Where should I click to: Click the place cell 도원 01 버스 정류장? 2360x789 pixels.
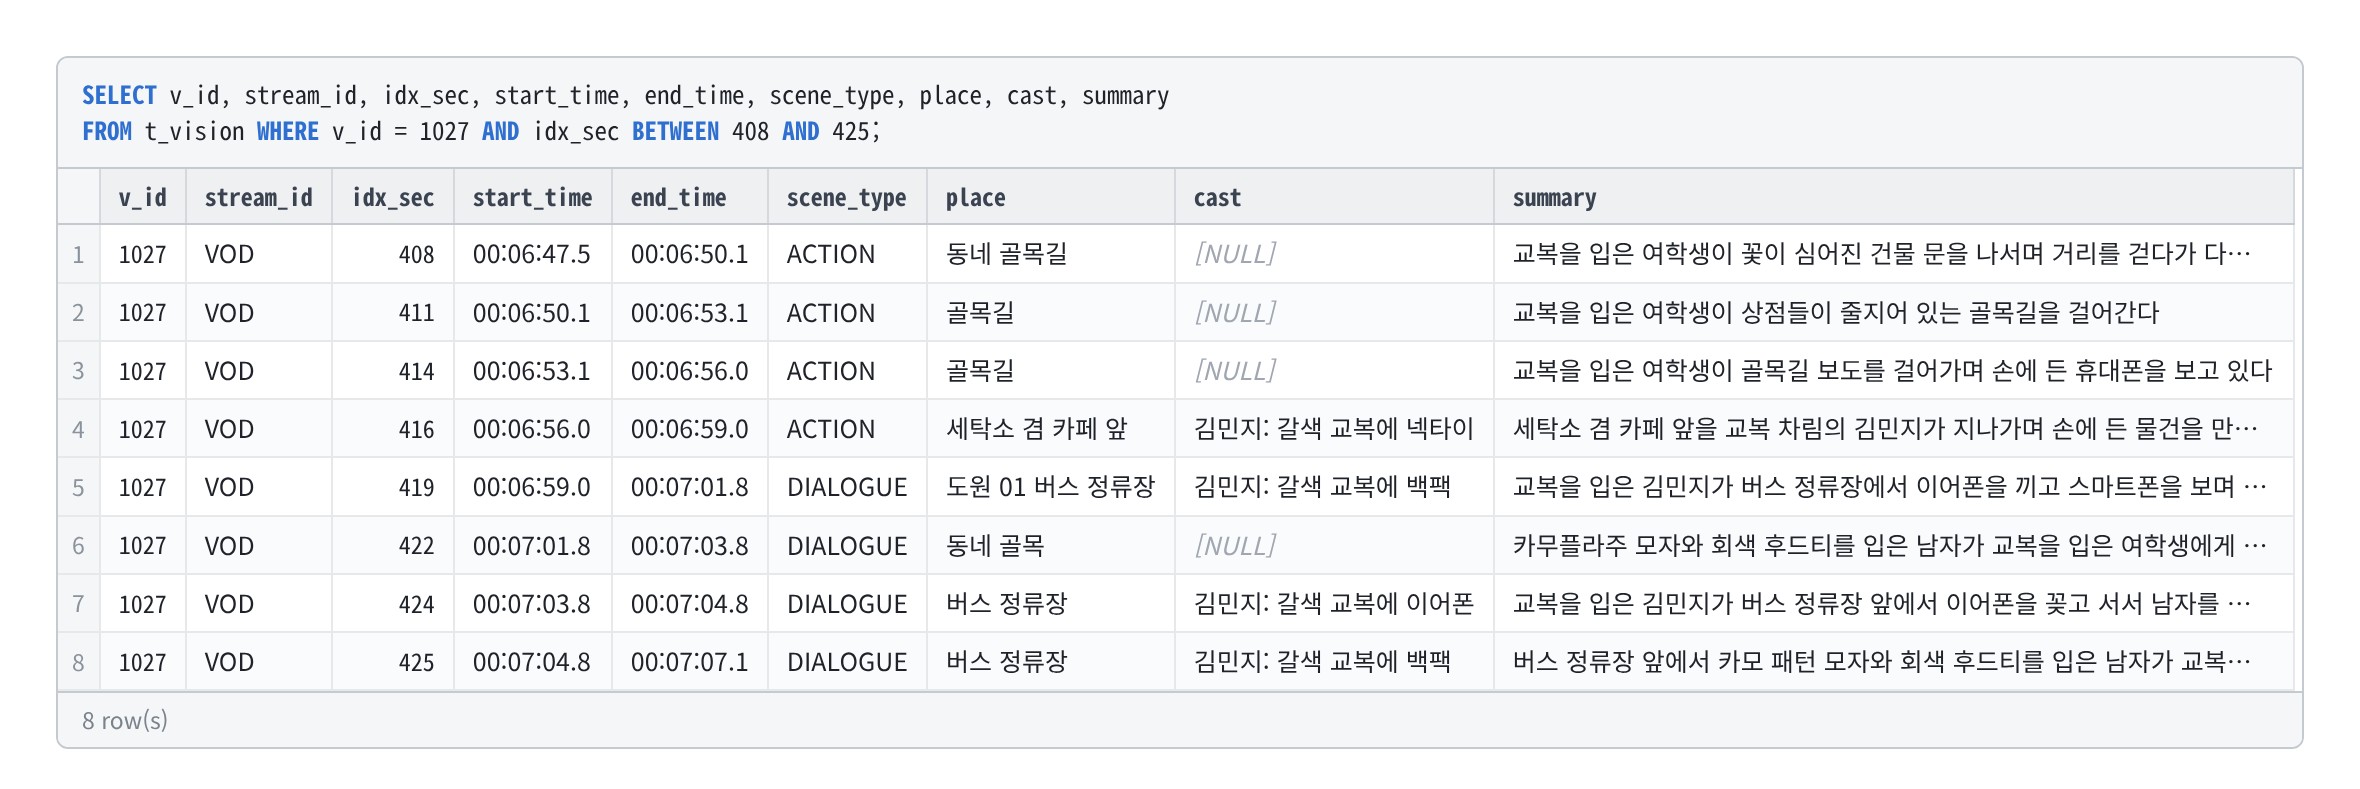click(1050, 487)
